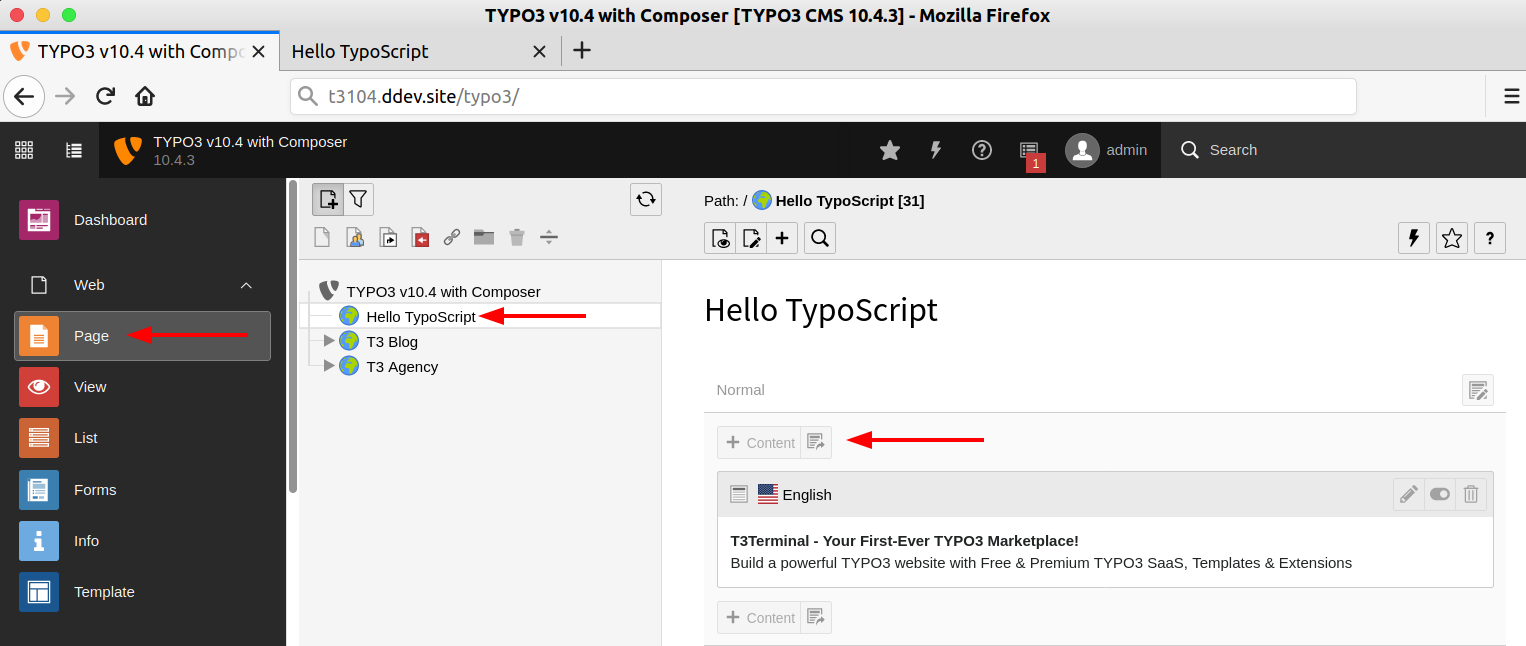
Task: Open the Info module
Action: (x=143, y=541)
